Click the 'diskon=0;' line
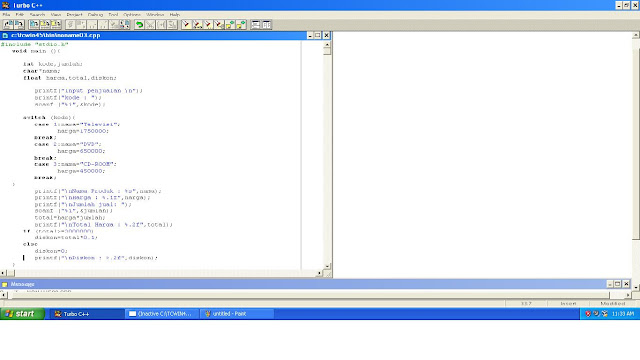This screenshot has height=360, width=640. click(51, 251)
